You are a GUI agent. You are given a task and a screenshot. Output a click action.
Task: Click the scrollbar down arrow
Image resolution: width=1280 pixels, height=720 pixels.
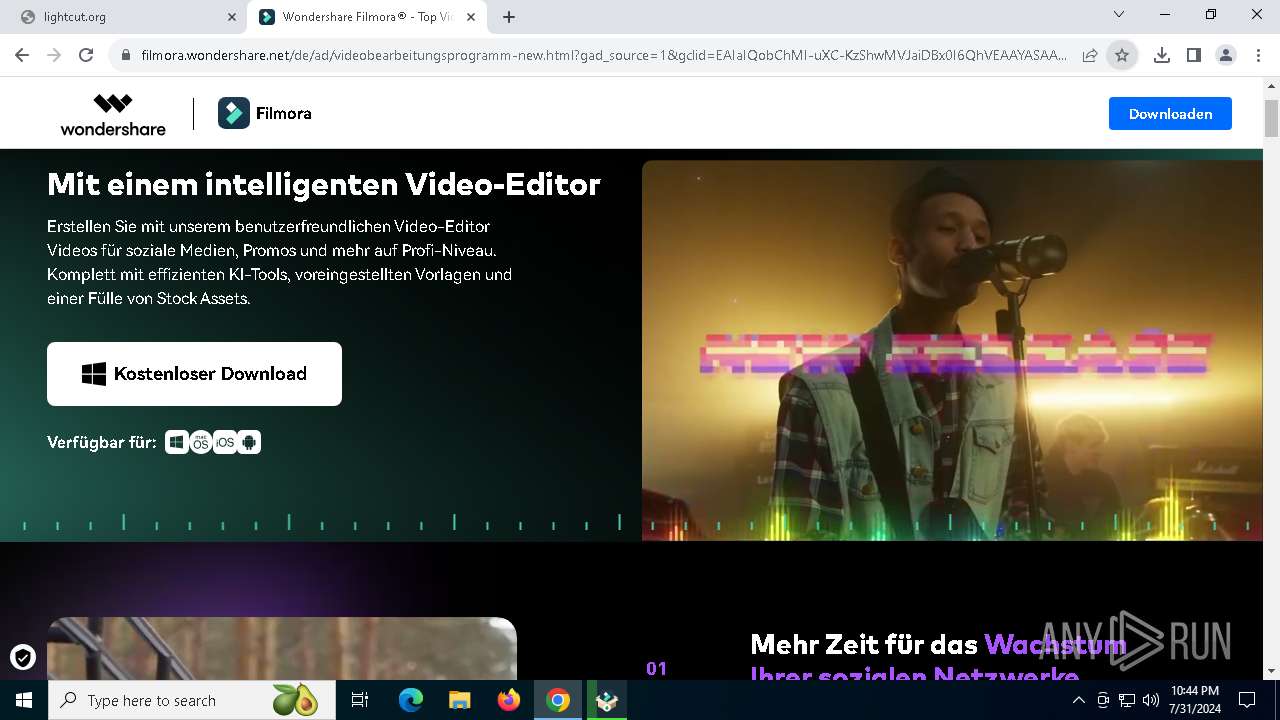pyautogui.click(x=1271, y=671)
